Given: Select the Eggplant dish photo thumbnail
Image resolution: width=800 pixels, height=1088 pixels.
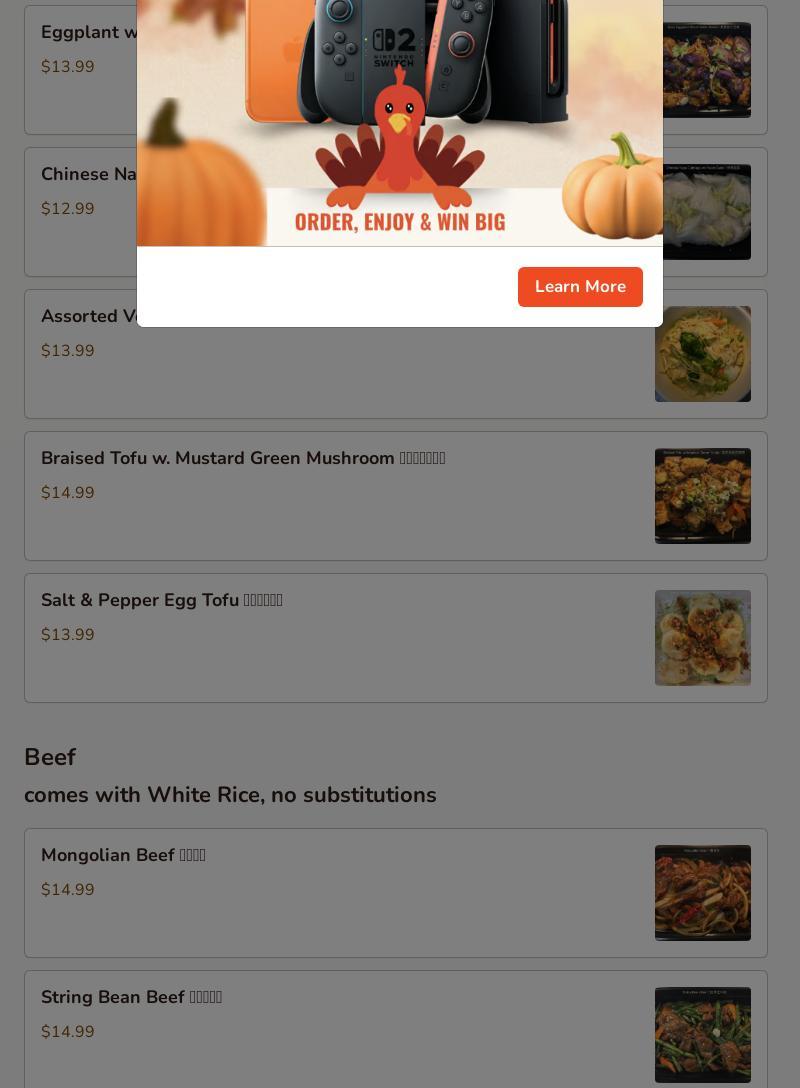Looking at the screenshot, I should (706, 69).
